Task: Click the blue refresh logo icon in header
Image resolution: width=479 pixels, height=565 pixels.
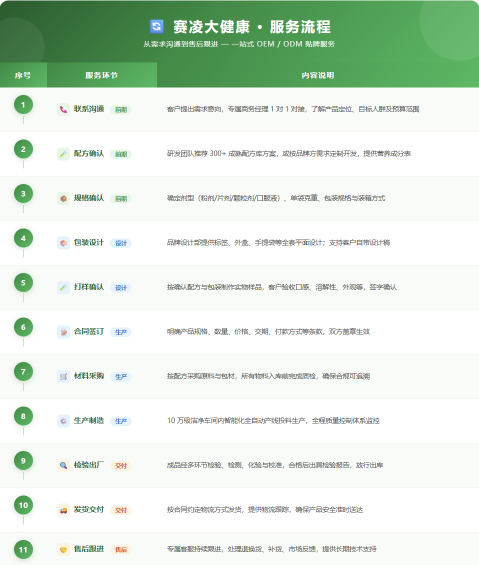Action: [156, 26]
